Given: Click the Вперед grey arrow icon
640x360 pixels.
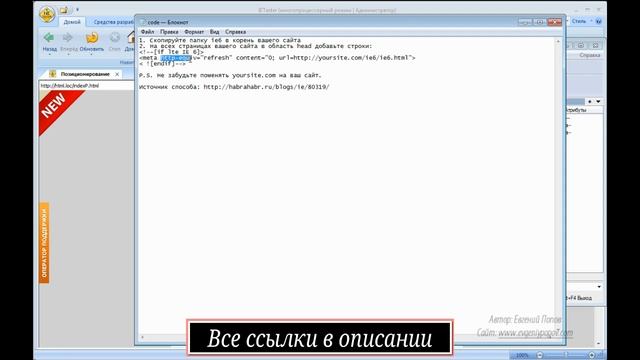Looking at the screenshot, I should [x=67, y=38].
